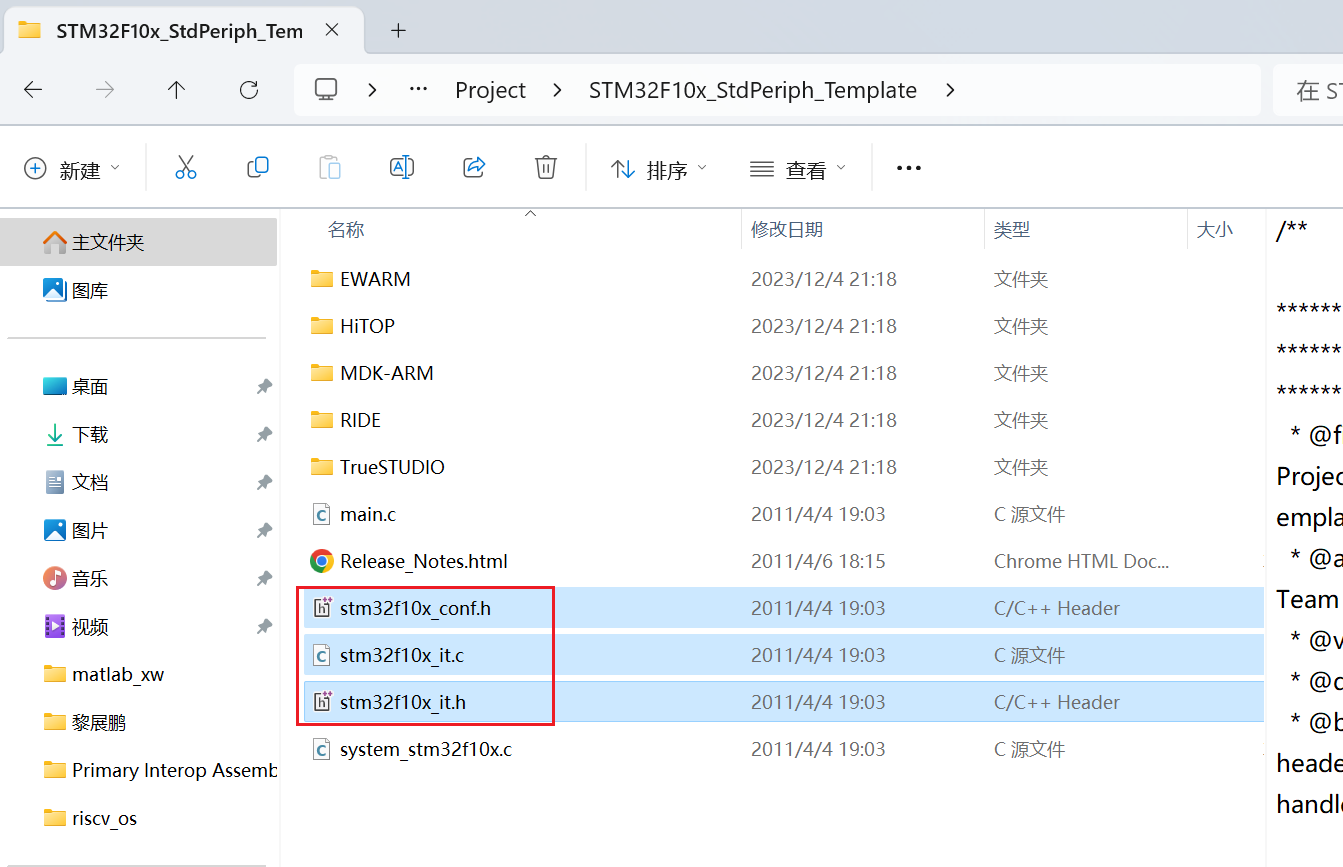Click the pin icon beside 下载
Screen dimensions: 1343x867
[x=264, y=435]
